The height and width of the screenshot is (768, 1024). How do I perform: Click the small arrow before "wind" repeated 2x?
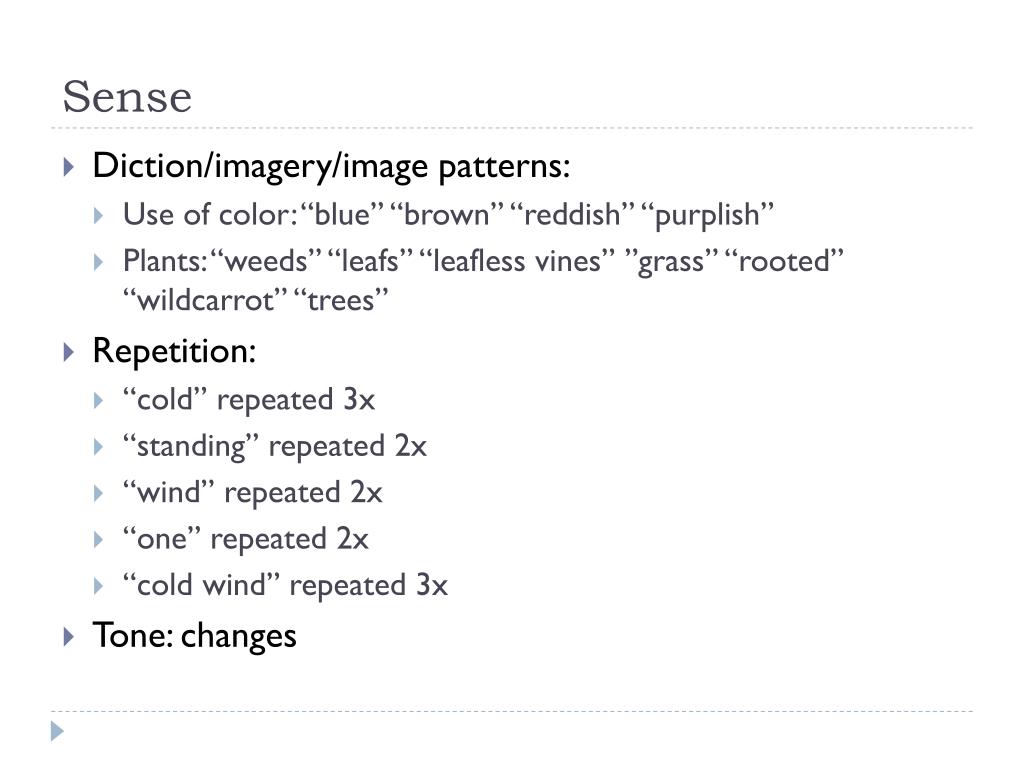(x=99, y=493)
